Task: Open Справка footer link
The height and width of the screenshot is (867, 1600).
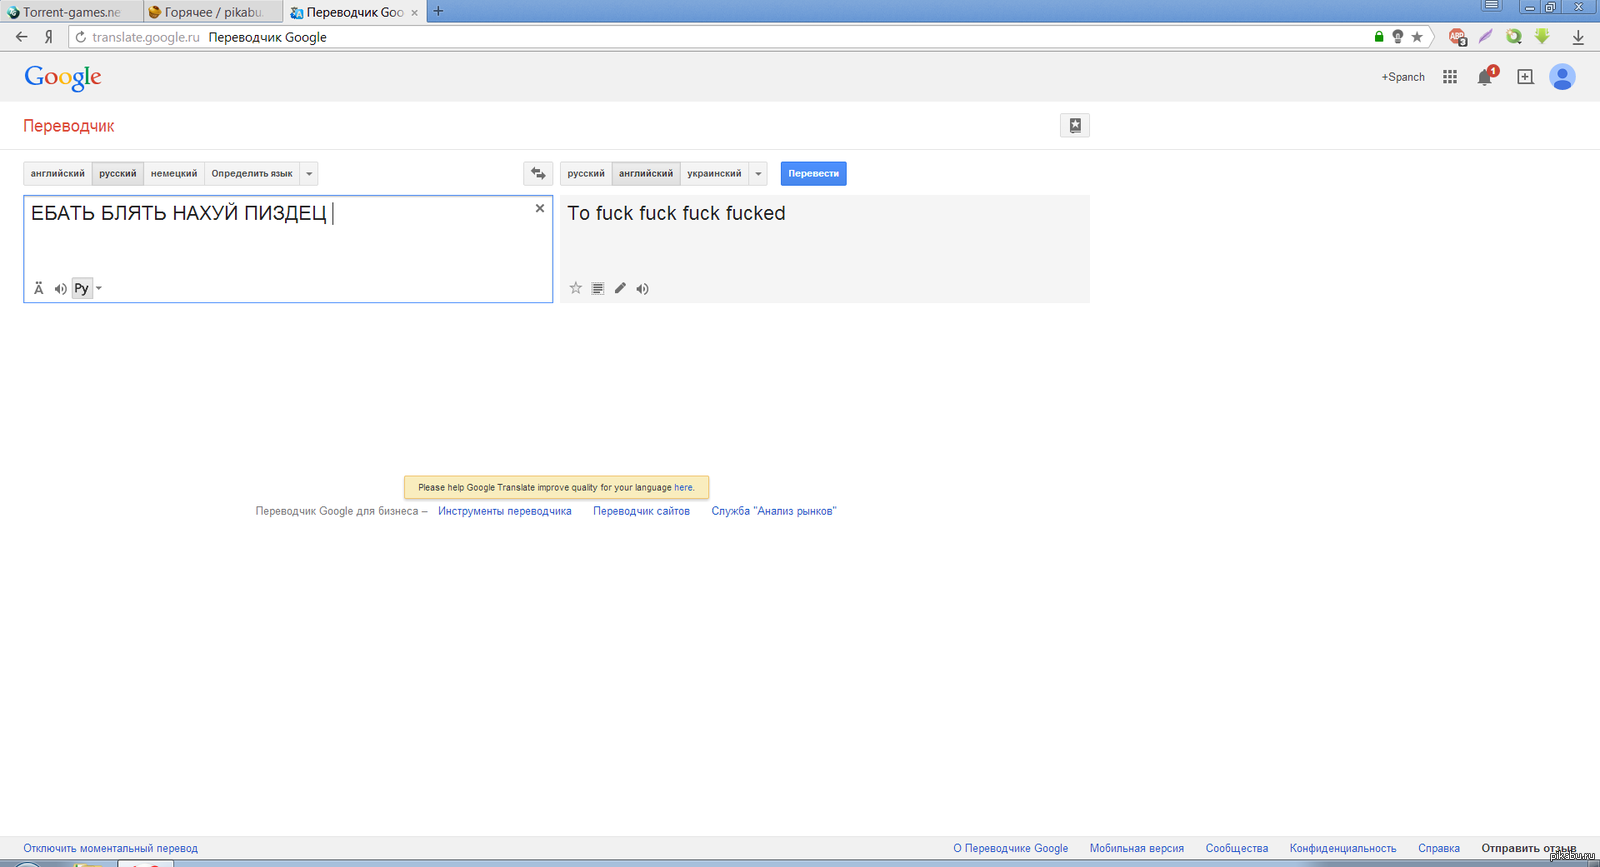Action: 1439,848
